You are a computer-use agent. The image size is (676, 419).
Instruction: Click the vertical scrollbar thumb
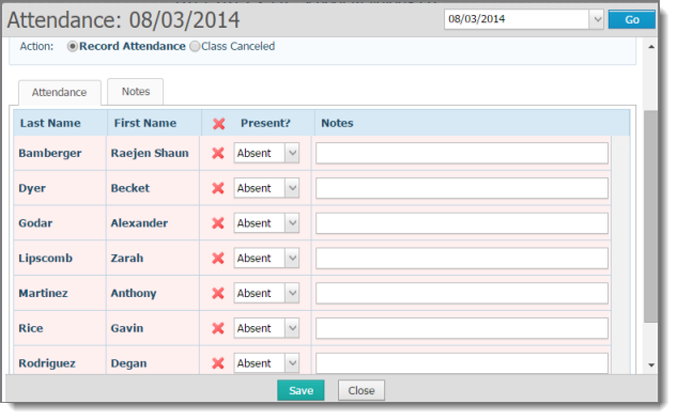(x=651, y=216)
